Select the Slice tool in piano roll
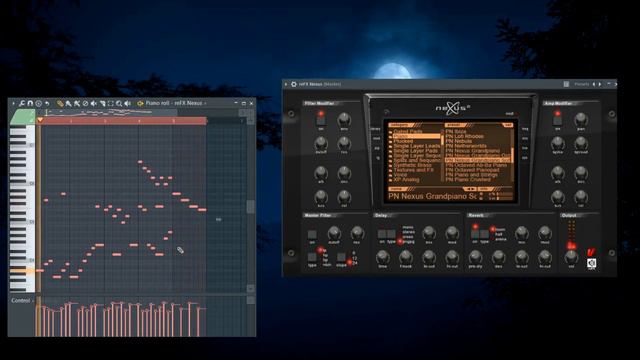The image size is (640, 360). tap(102, 104)
